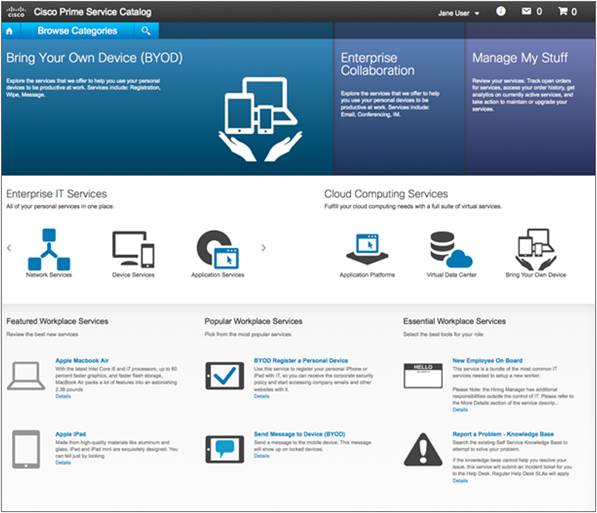Click the Featured Workplace Services heading
The height and width of the screenshot is (513, 597).
point(57,321)
